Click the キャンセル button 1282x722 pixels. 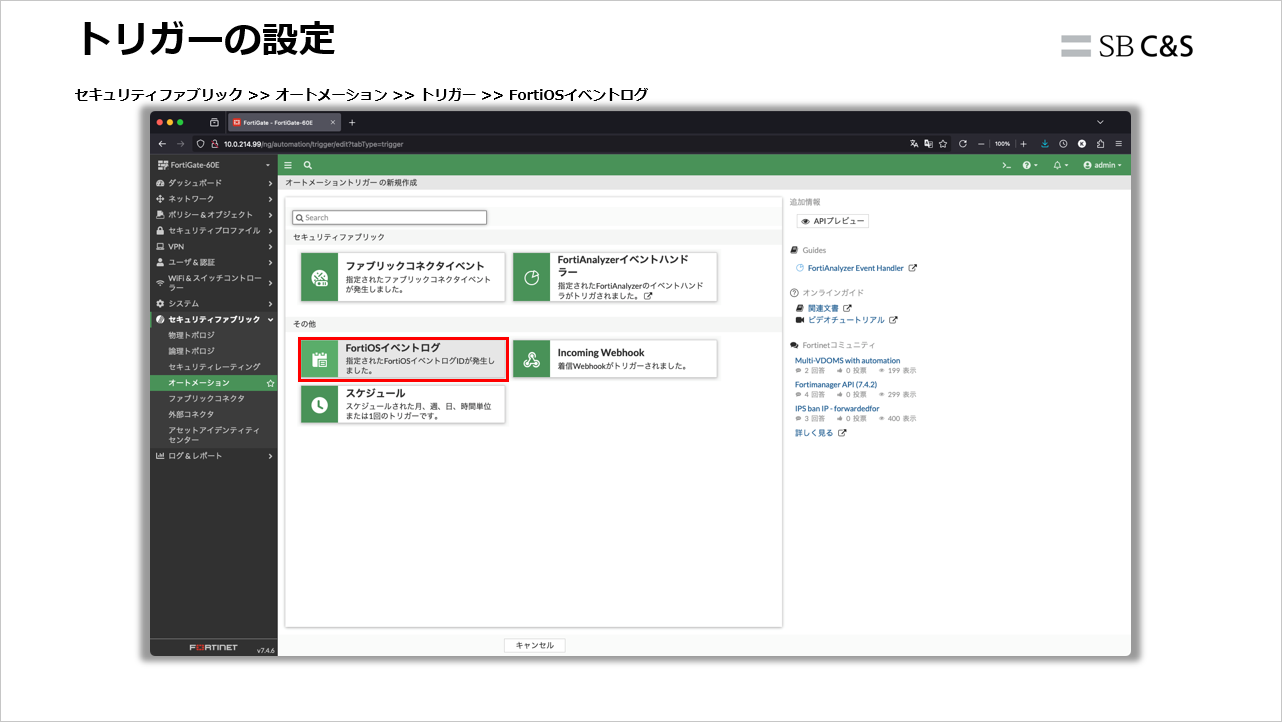534,646
